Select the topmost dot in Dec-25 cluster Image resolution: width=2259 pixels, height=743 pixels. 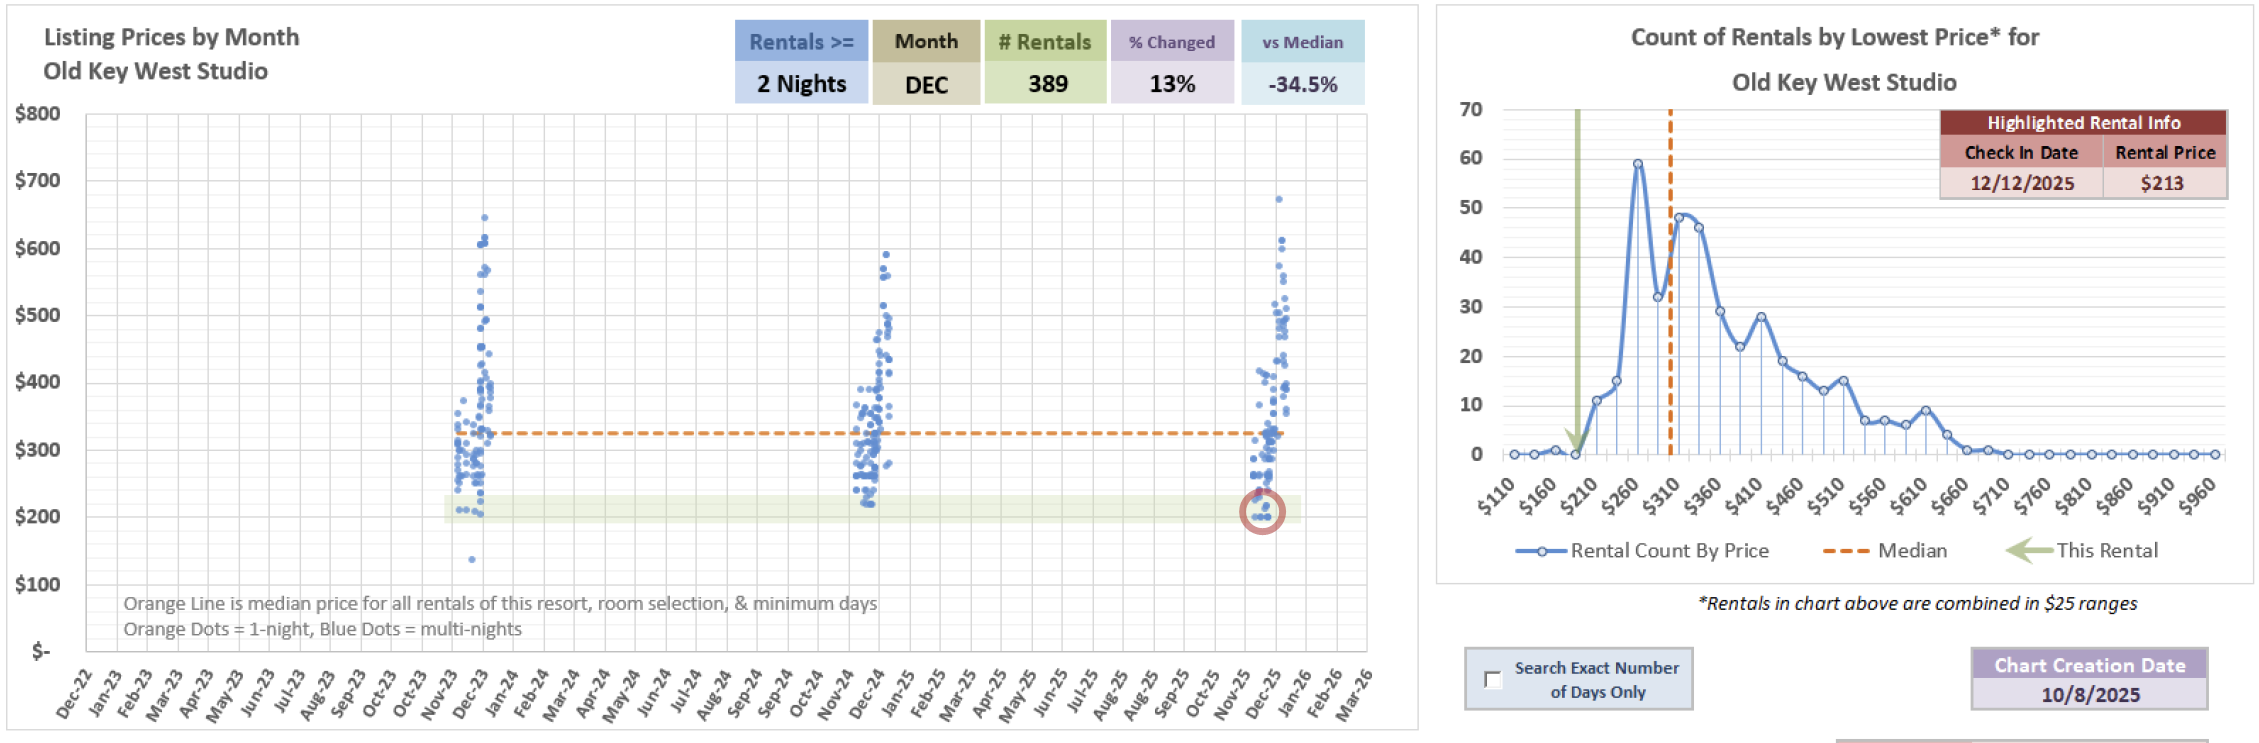[1278, 199]
